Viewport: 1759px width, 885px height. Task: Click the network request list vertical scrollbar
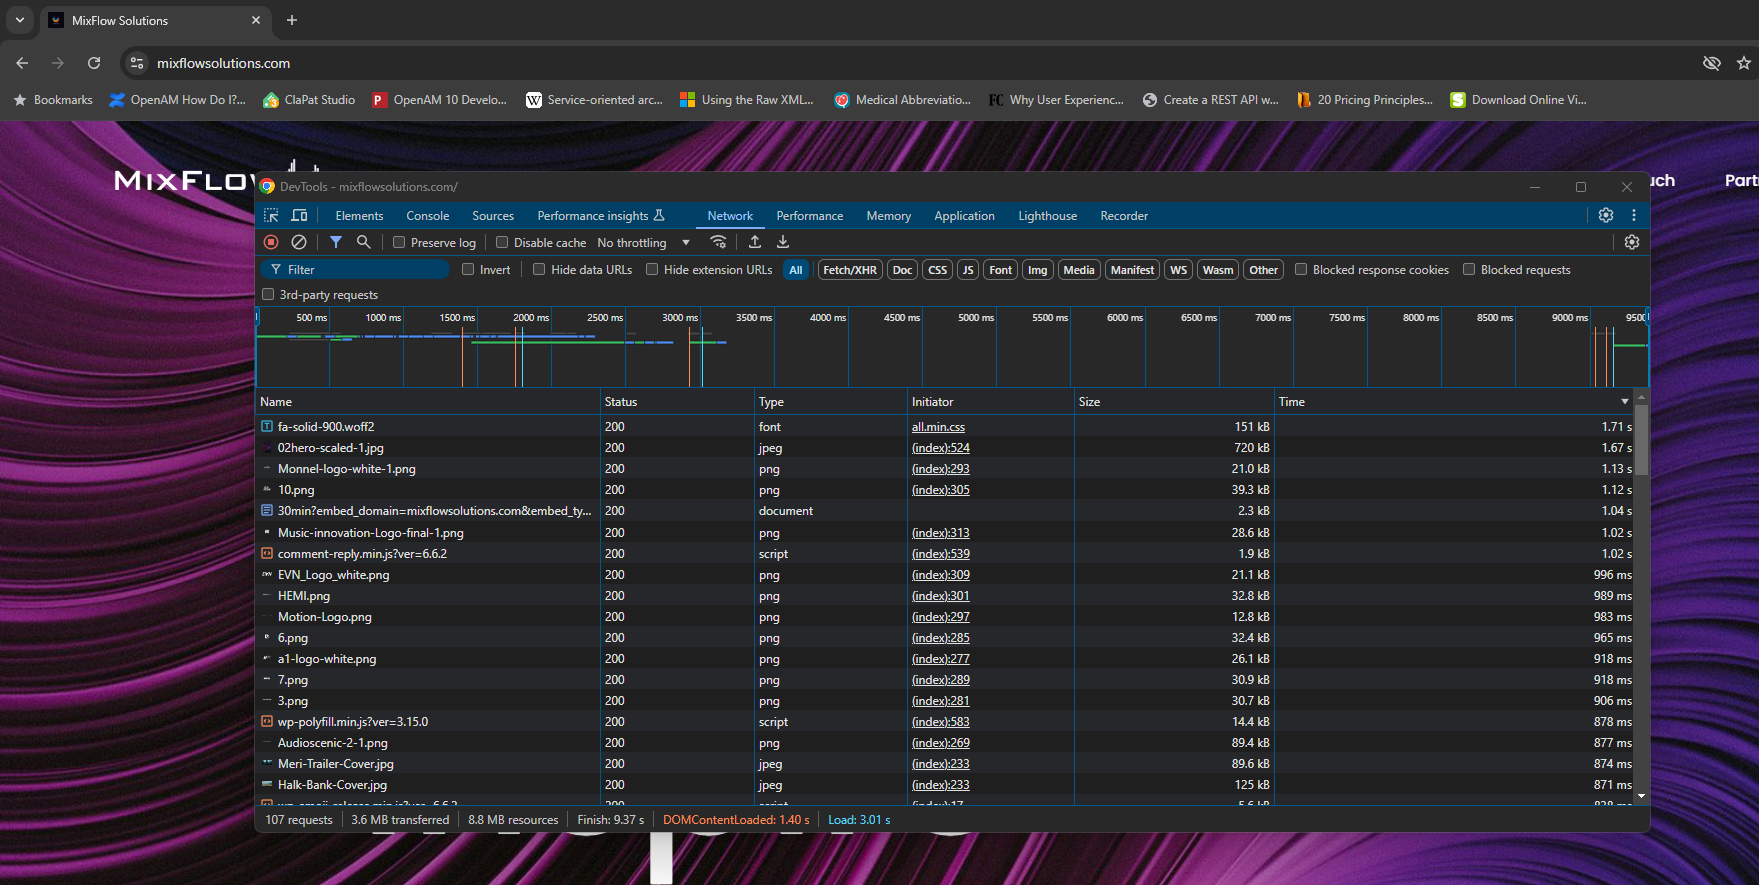coord(1641,440)
